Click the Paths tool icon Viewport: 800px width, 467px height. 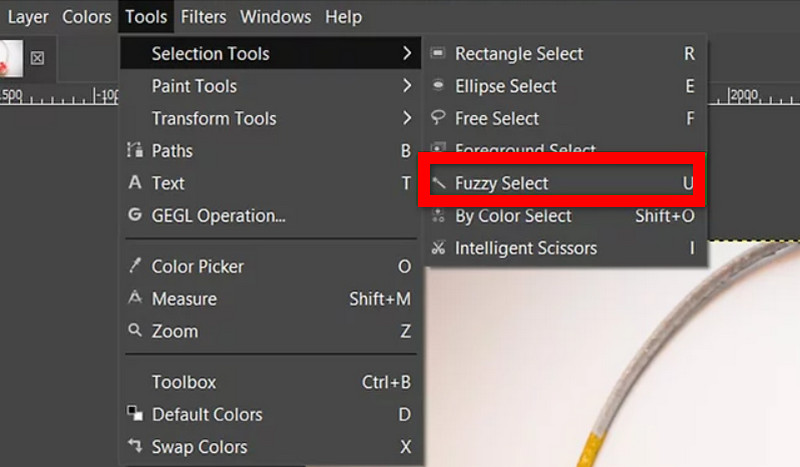135,150
